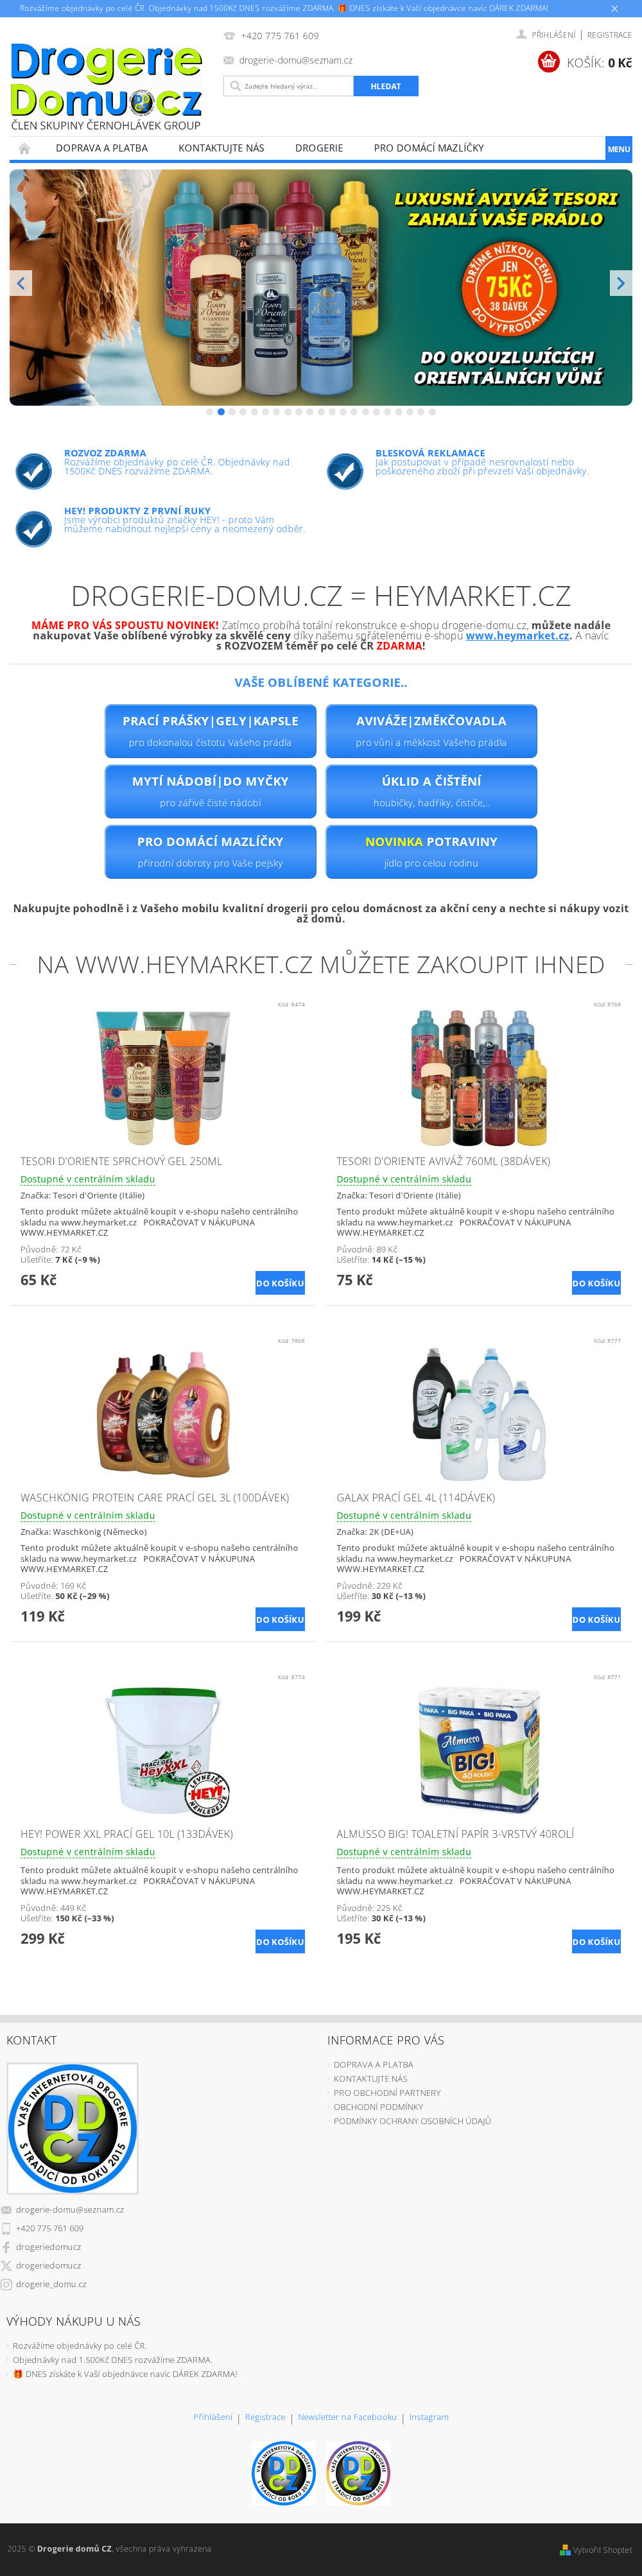The width and height of the screenshot is (642, 2576).
Task: Open DOPRAVA A PLATBA menu item
Action: [102, 148]
